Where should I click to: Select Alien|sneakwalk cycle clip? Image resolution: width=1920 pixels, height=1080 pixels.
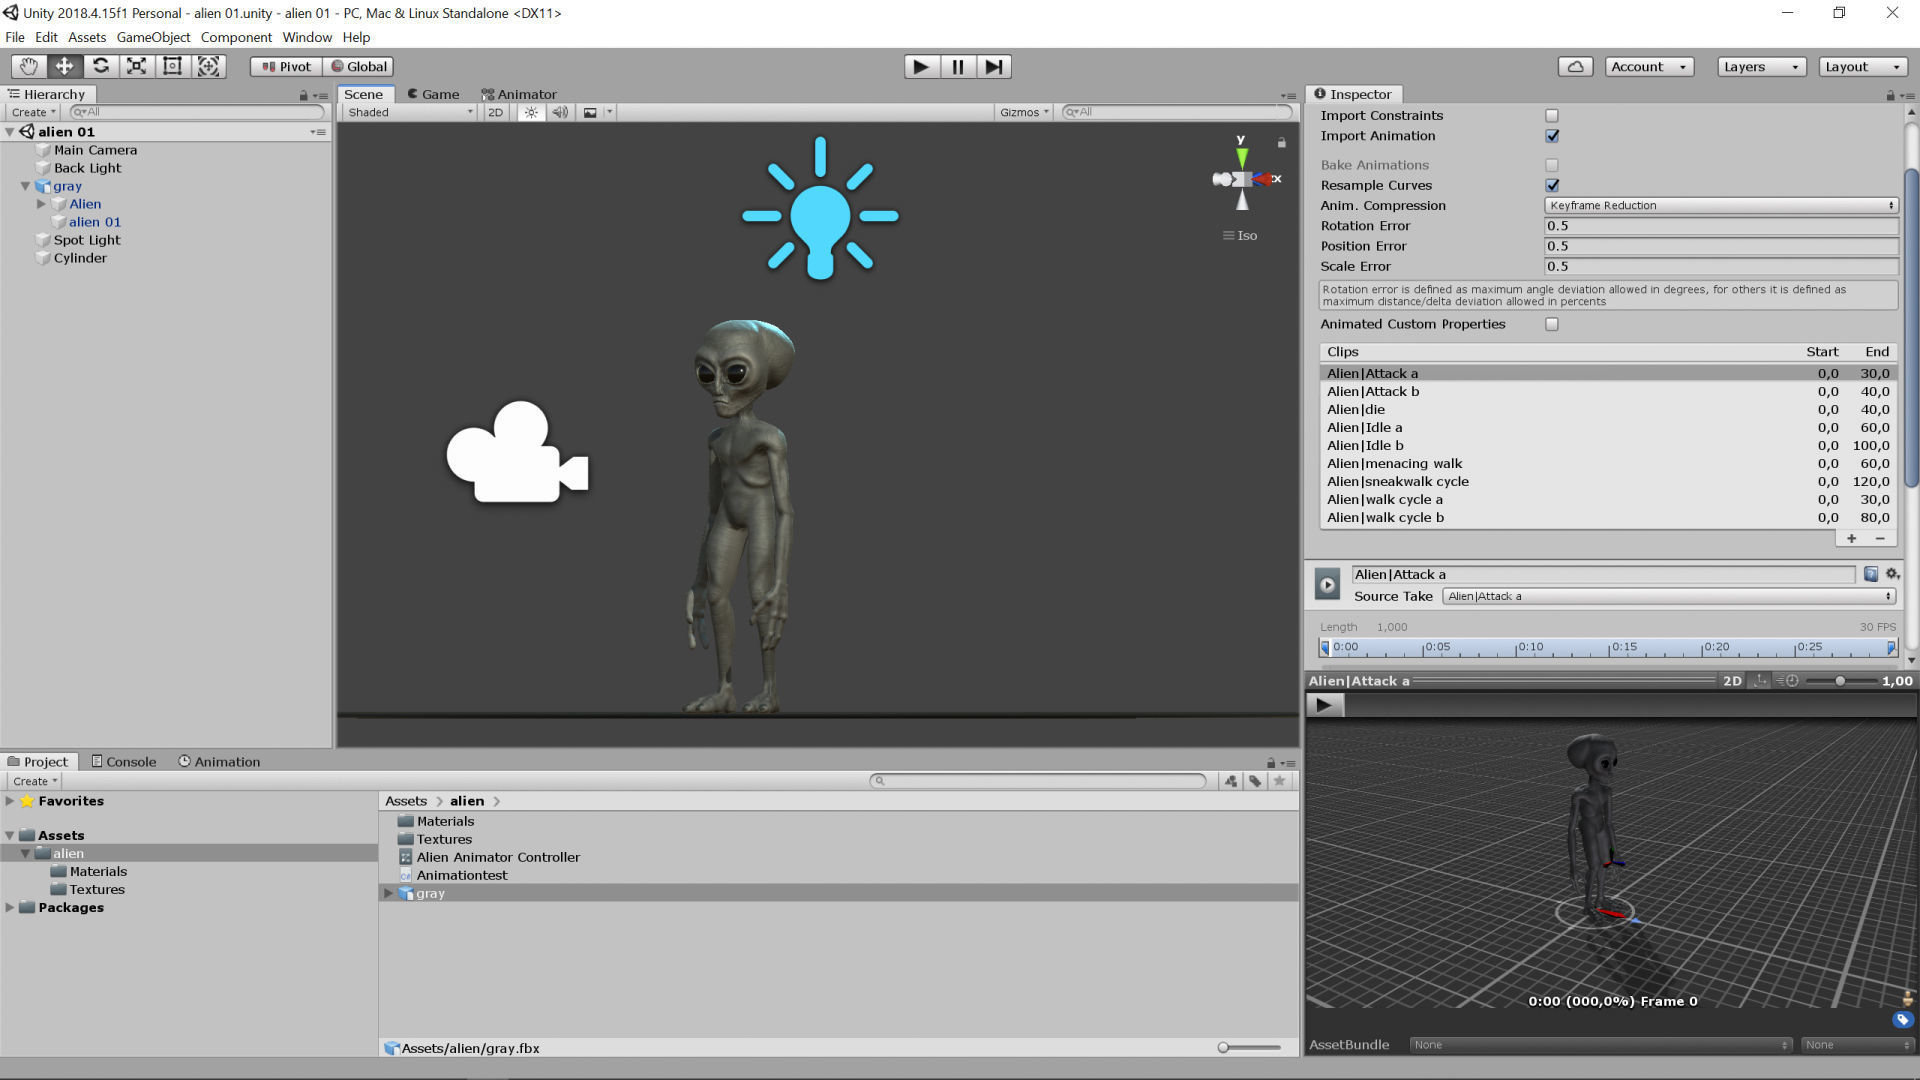click(x=1397, y=481)
